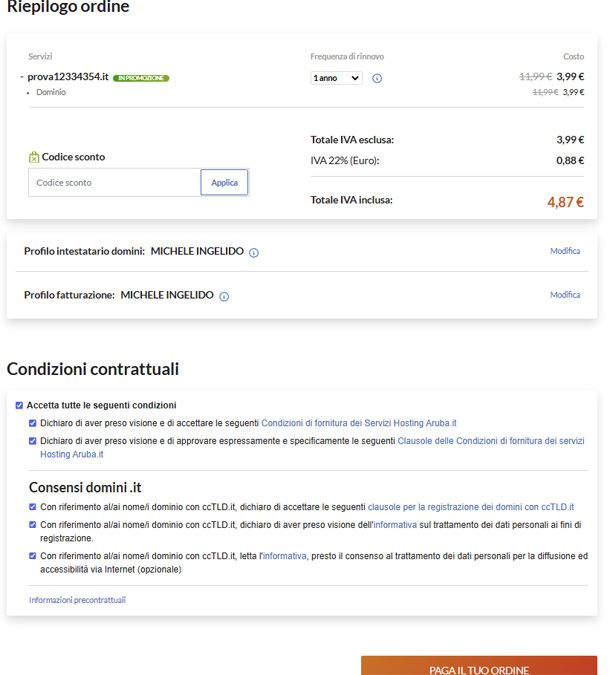Click Modifica for domain holder profile
Screen dimensions: 610x675
click(x=565, y=251)
